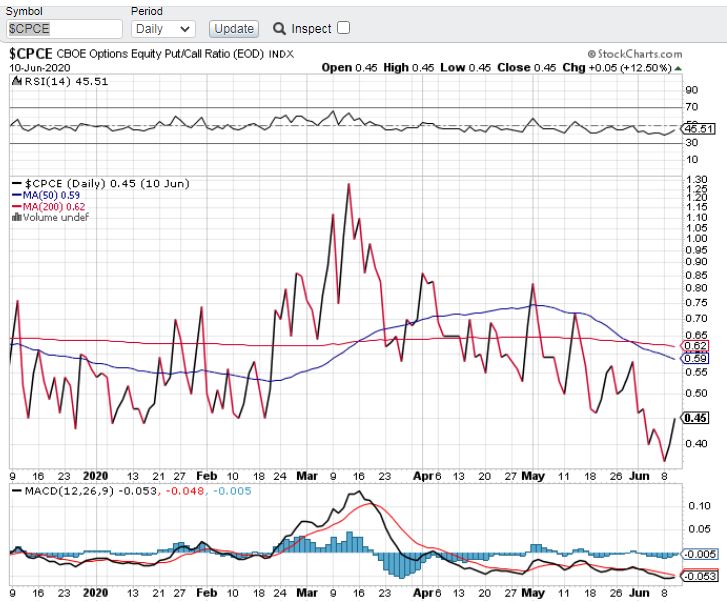The width and height of the screenshot is (727, 603).
Task: Click the 10-Jun-2020 date label
Action: (40, 68)
